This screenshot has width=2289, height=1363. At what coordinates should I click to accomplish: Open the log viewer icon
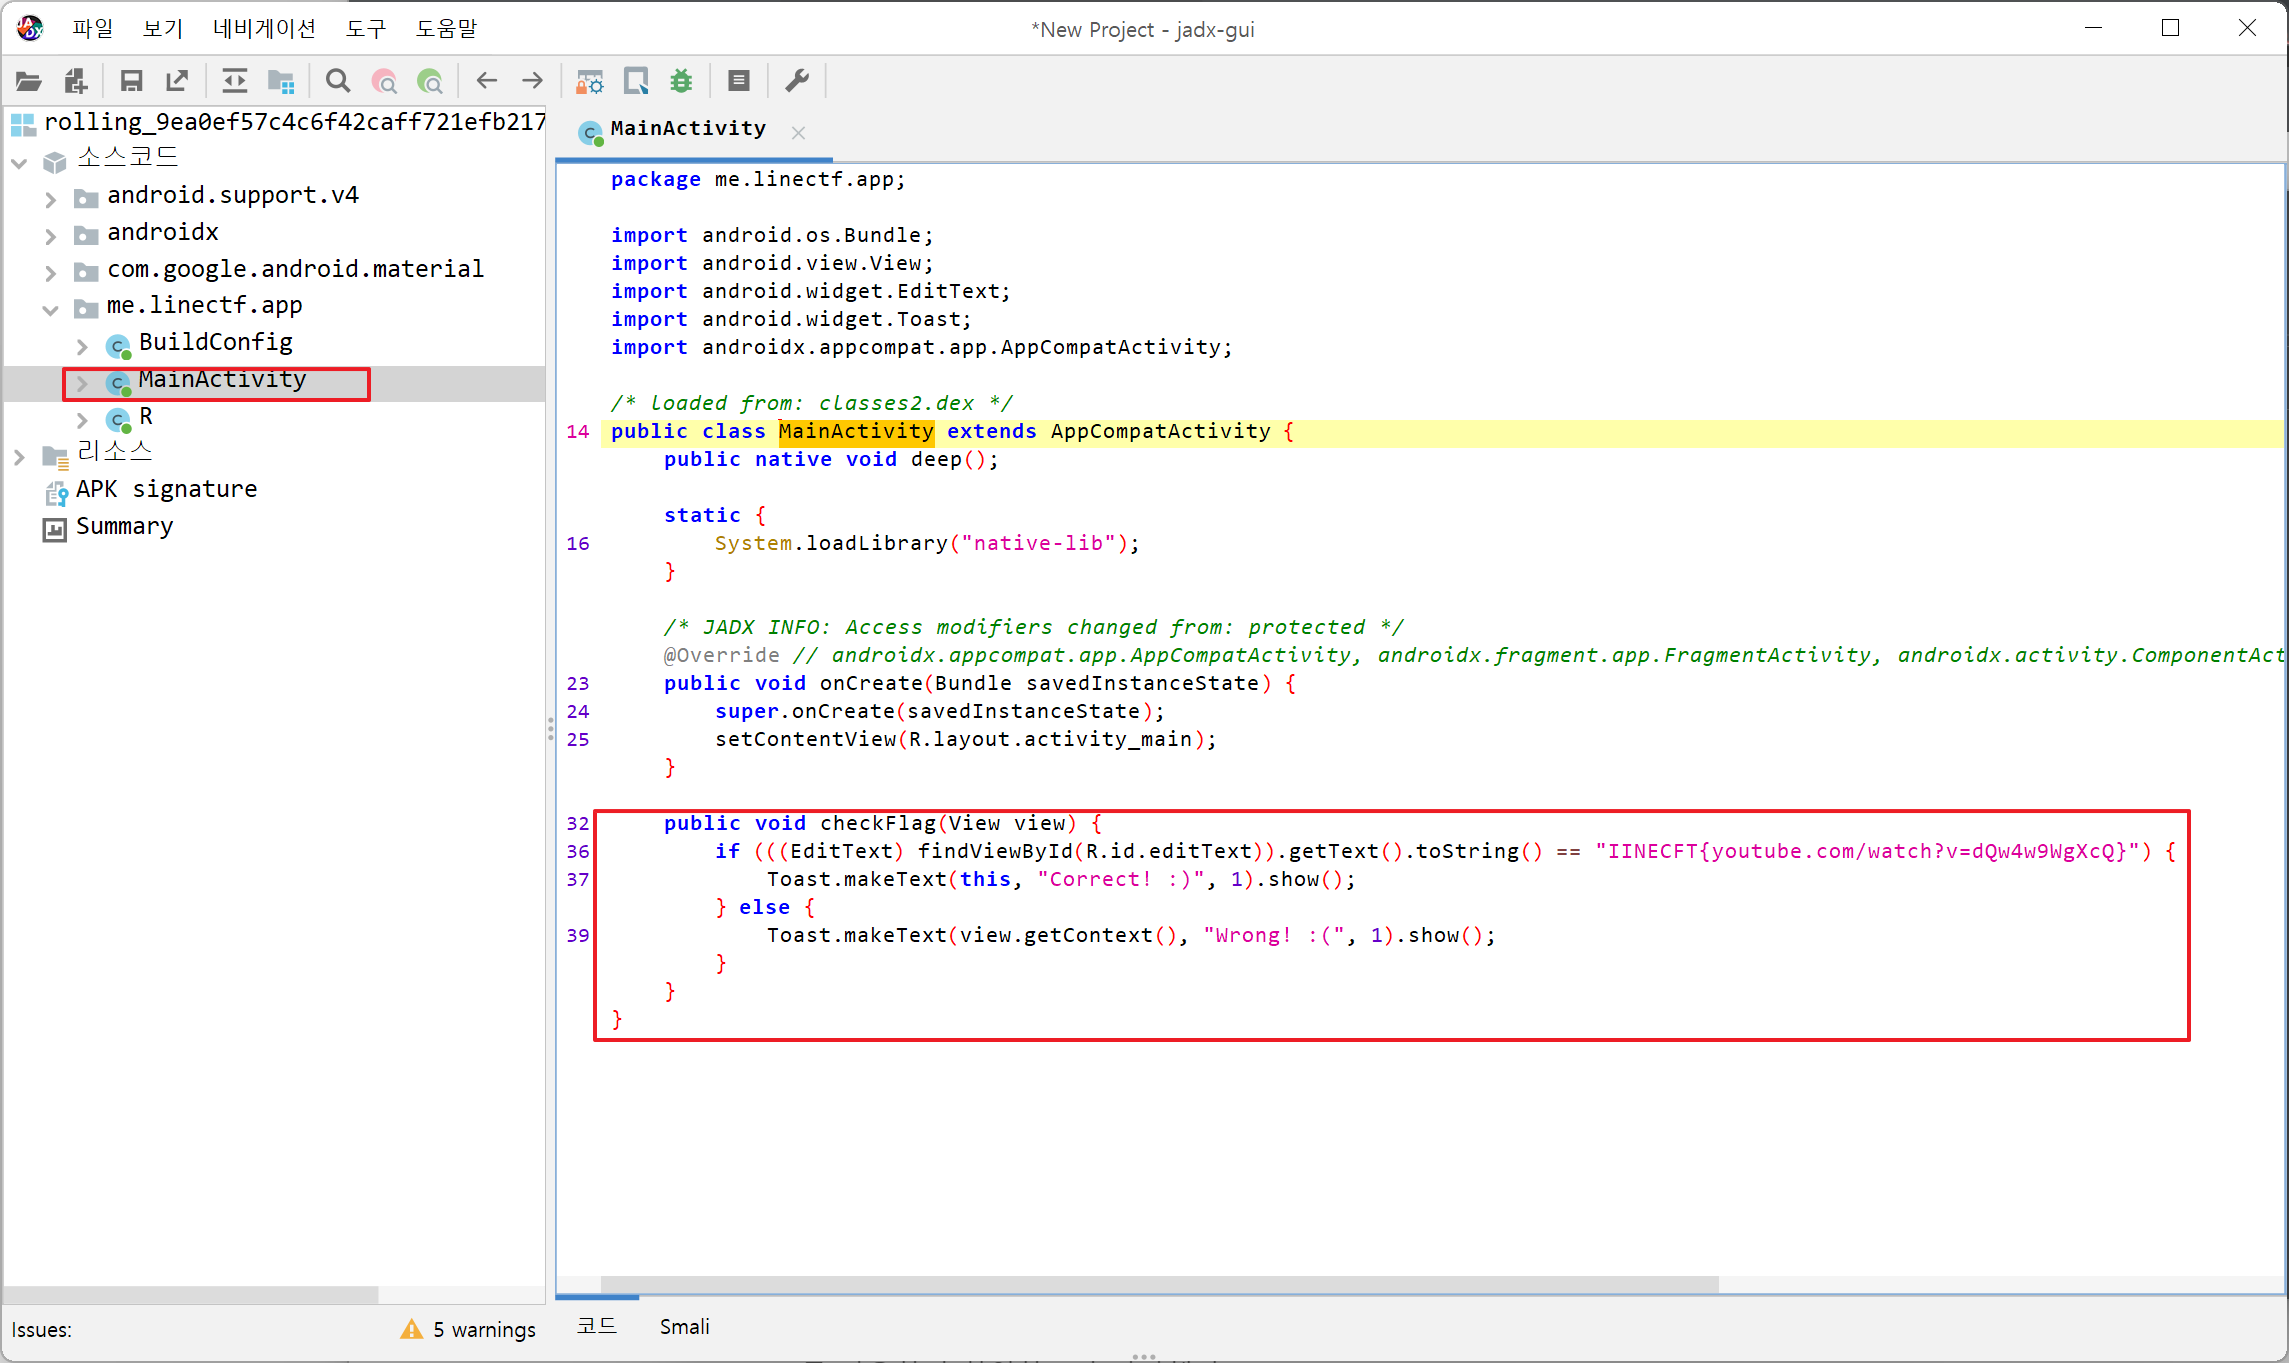point(739,81)
